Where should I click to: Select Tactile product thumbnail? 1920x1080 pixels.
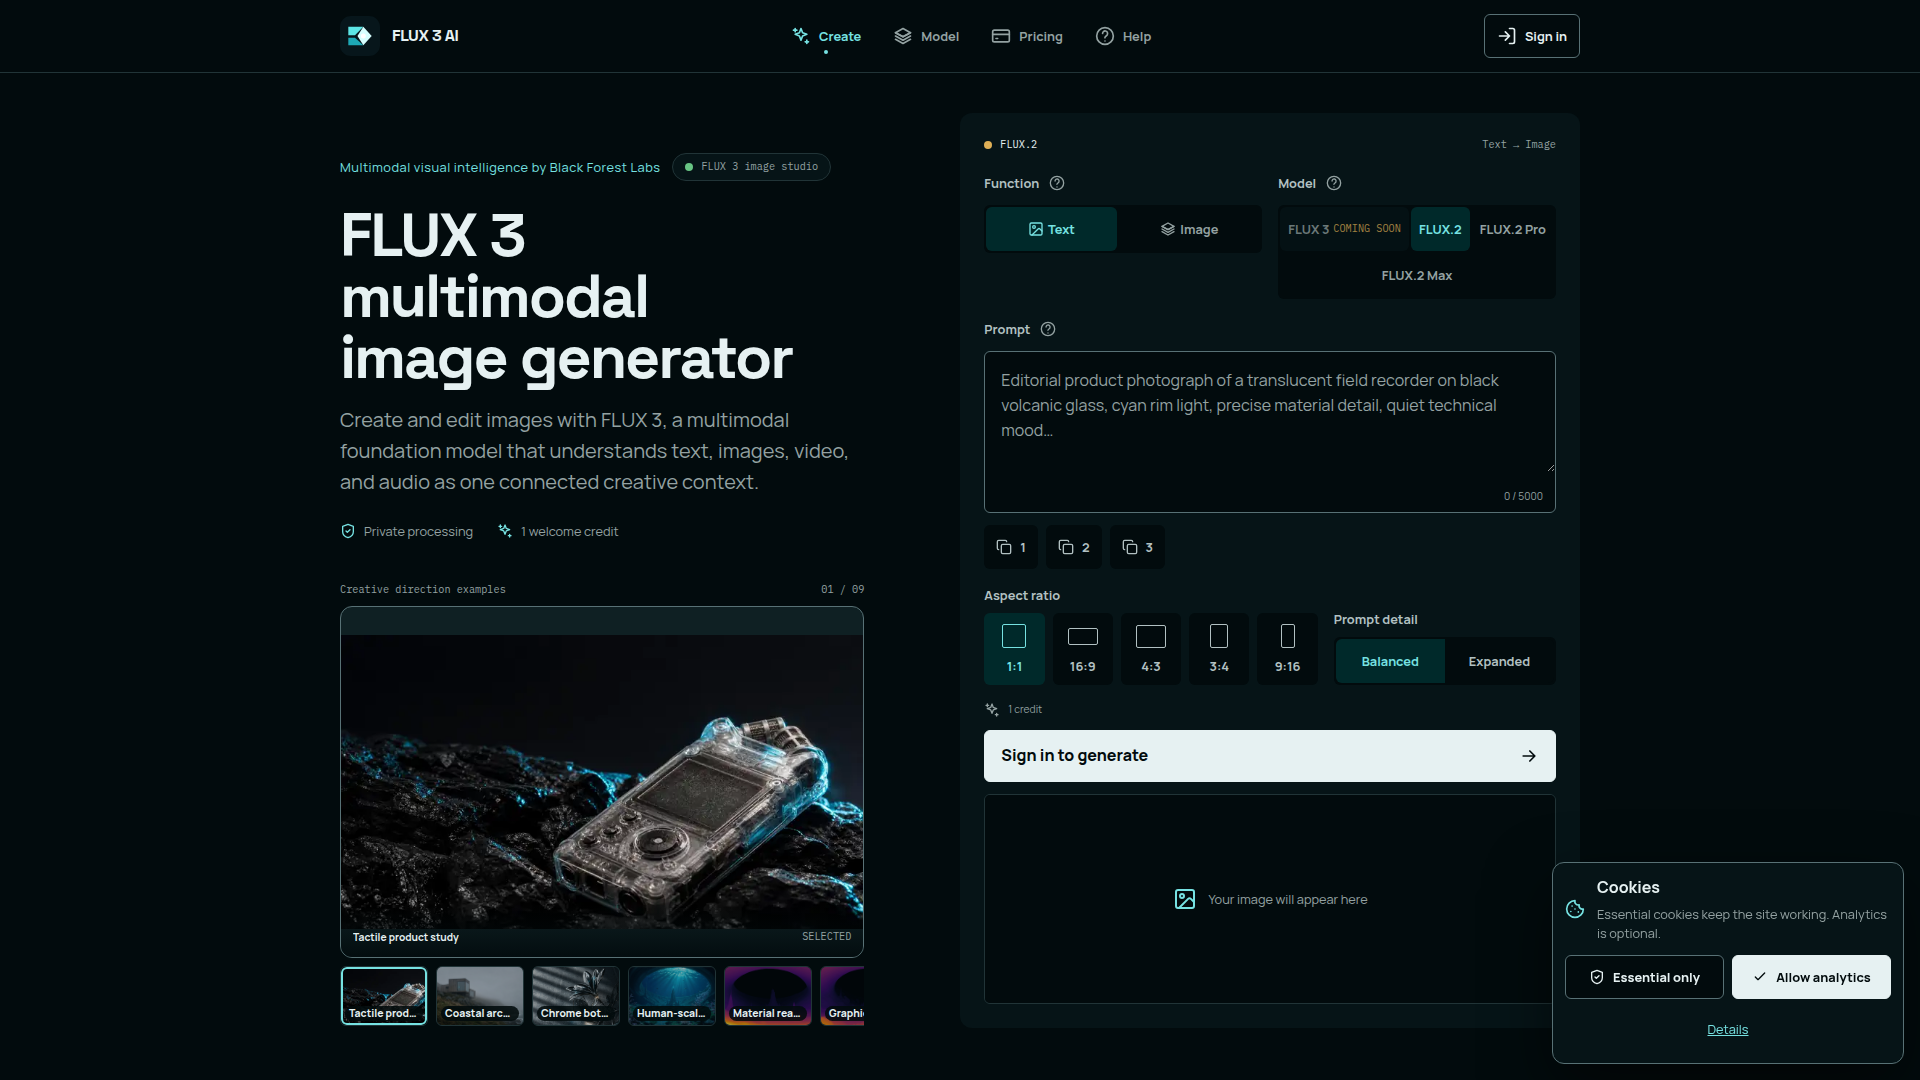[x=384, y=996]
